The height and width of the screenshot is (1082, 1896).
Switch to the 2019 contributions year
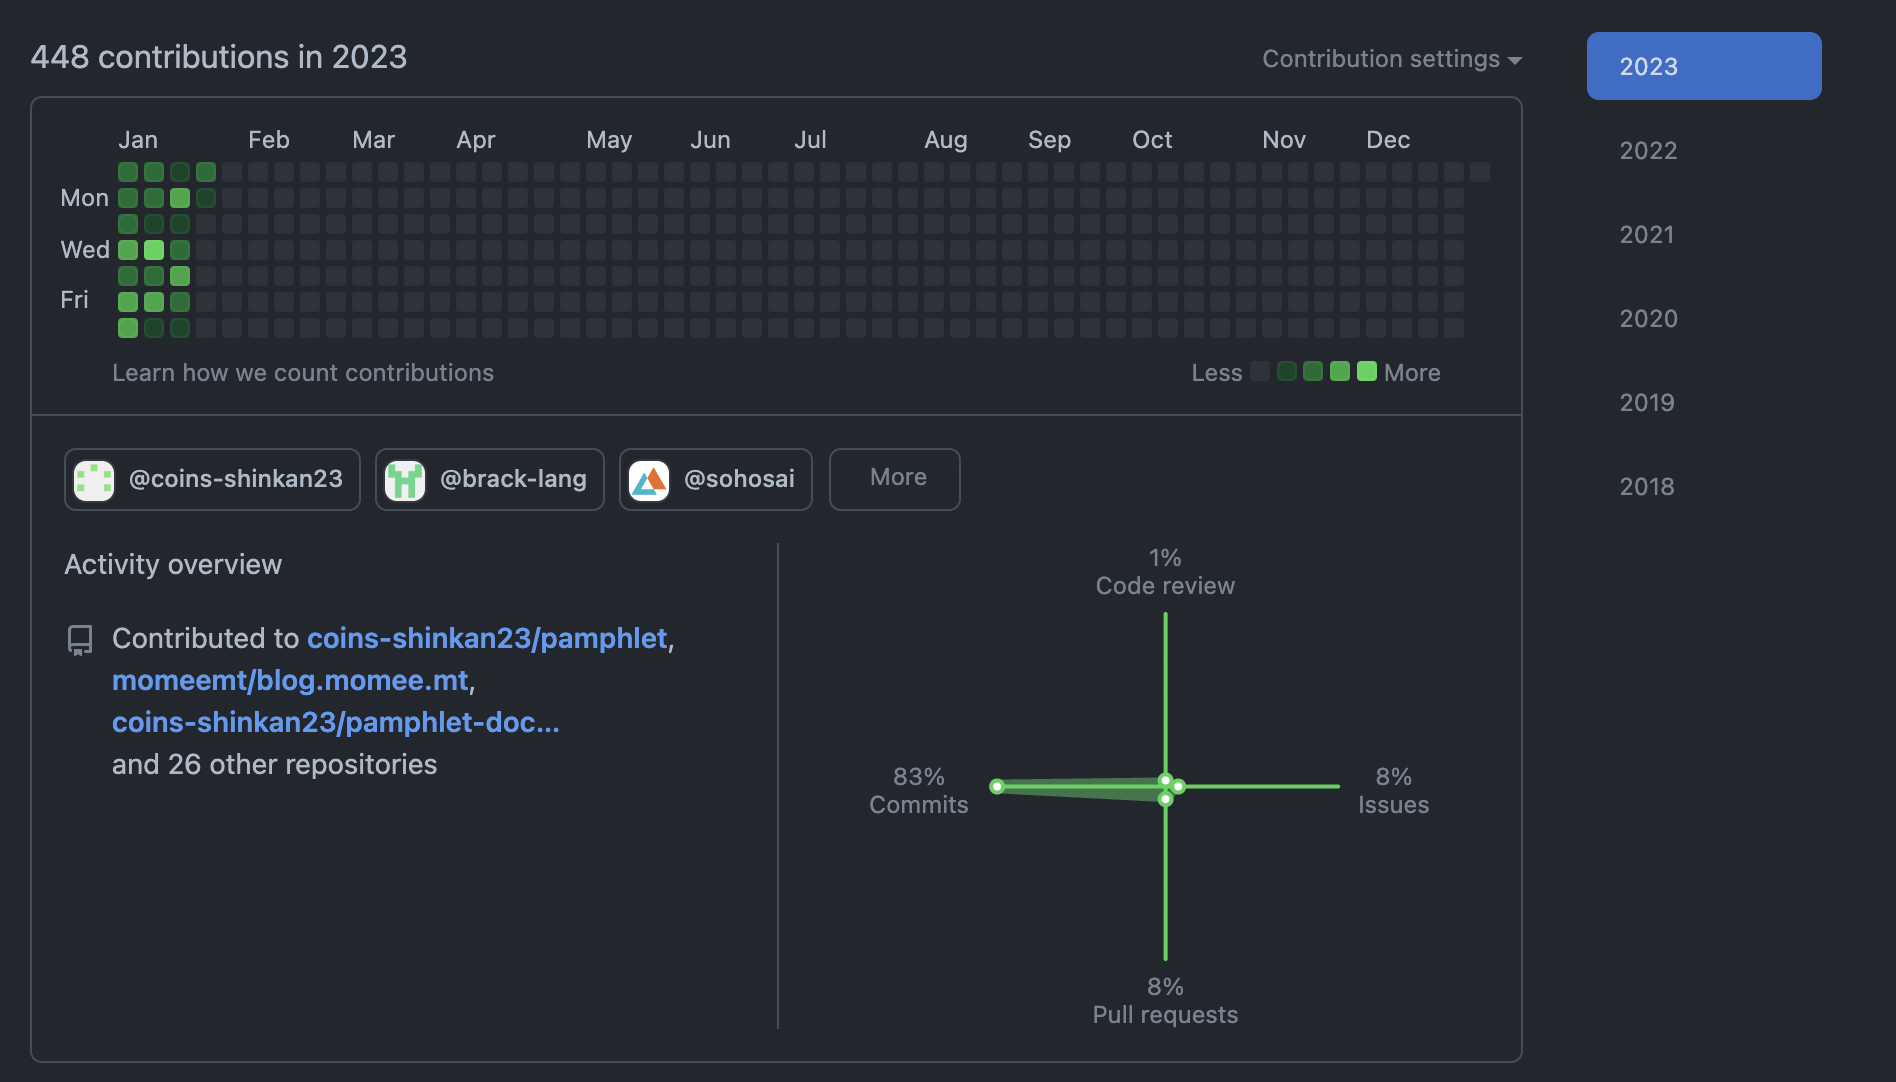click(x=1648, y=402)
